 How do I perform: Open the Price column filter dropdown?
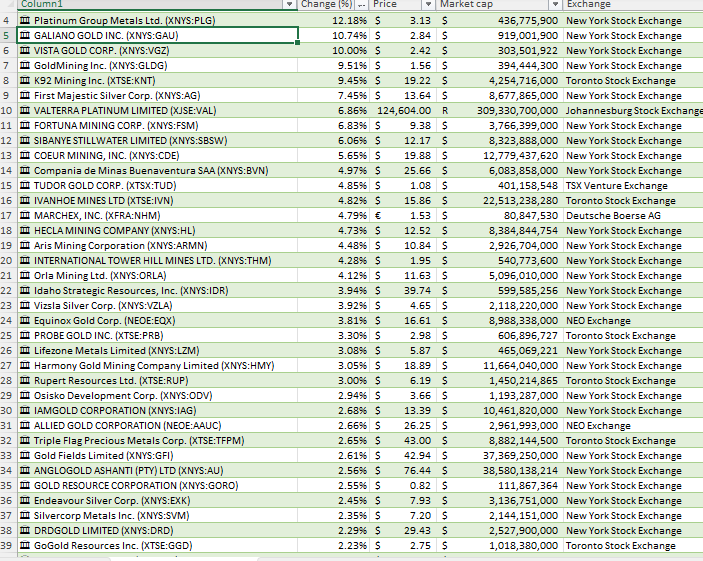[x=428, y=4]
